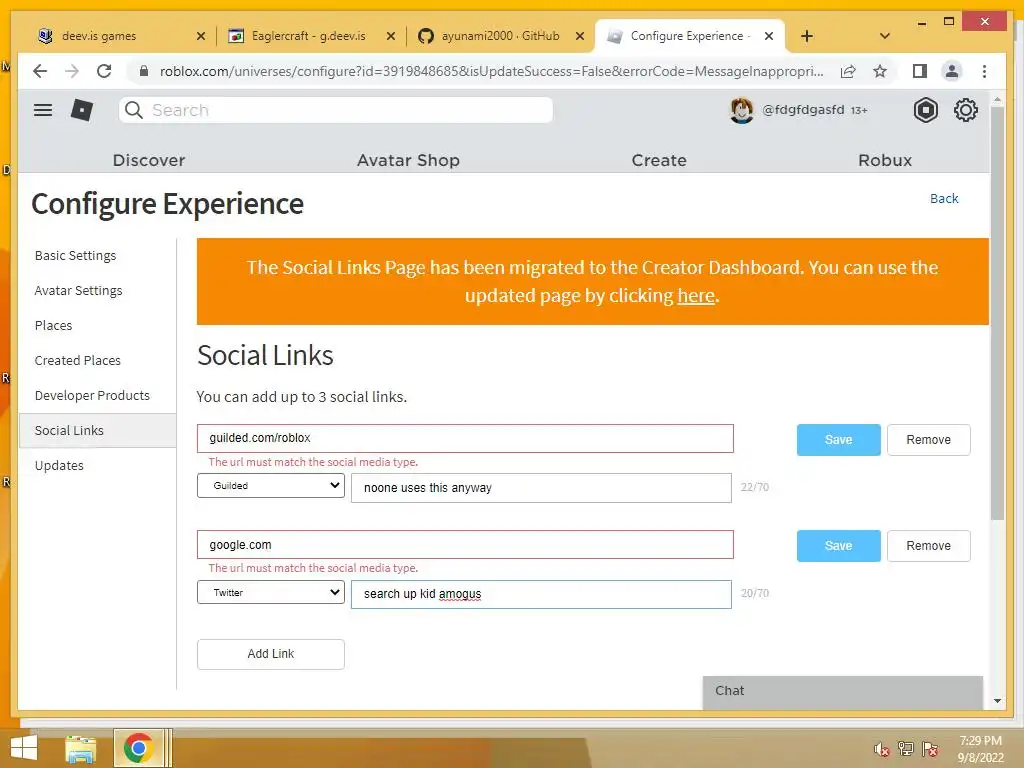
Task: Expand the Twitter type dropdown
Action: pyautogui.click(x=270, y=592)
